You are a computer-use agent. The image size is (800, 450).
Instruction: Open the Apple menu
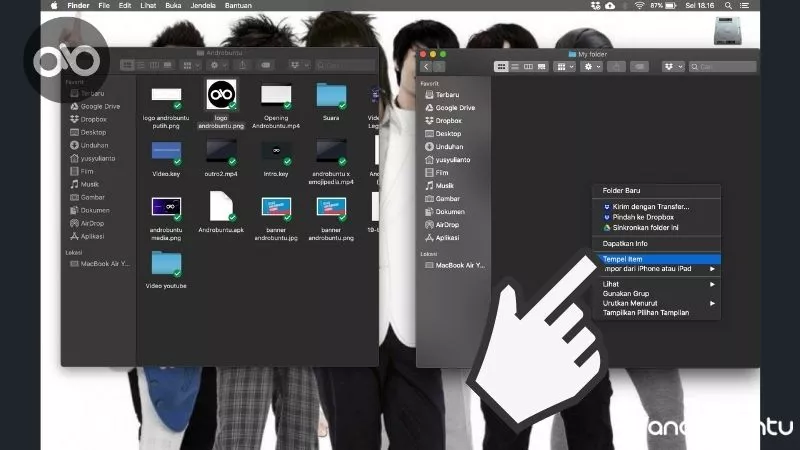tap(54, 6)
